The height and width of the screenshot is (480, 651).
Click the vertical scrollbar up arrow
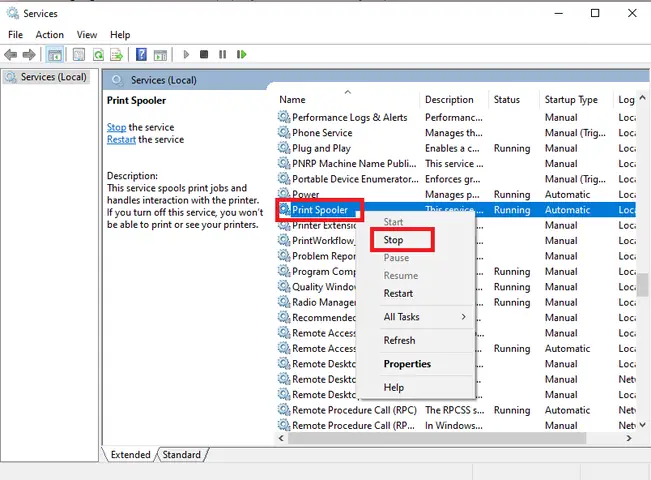[x=642, y=98]
